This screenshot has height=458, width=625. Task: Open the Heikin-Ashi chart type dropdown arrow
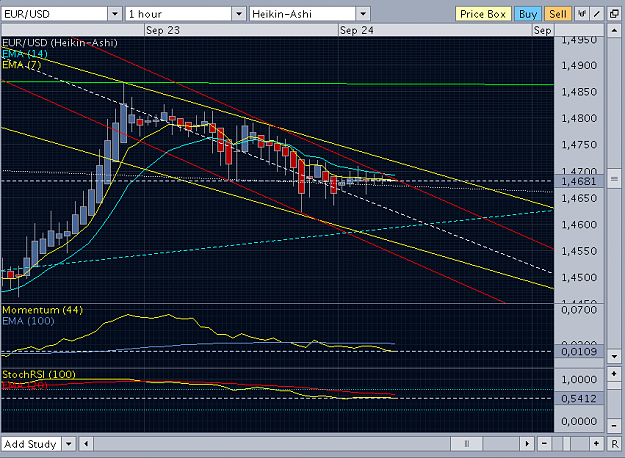point(363,14)
